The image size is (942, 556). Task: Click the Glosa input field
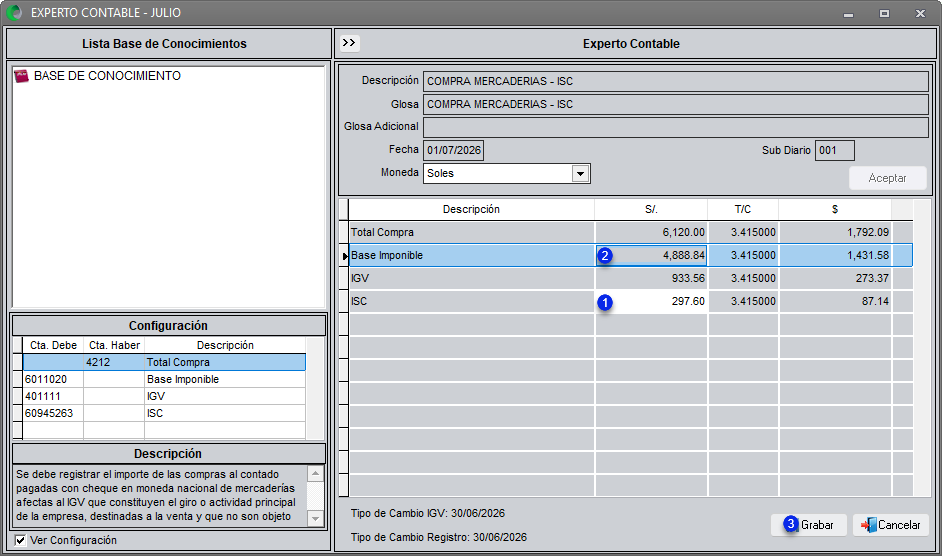click(x=676, y=104)
